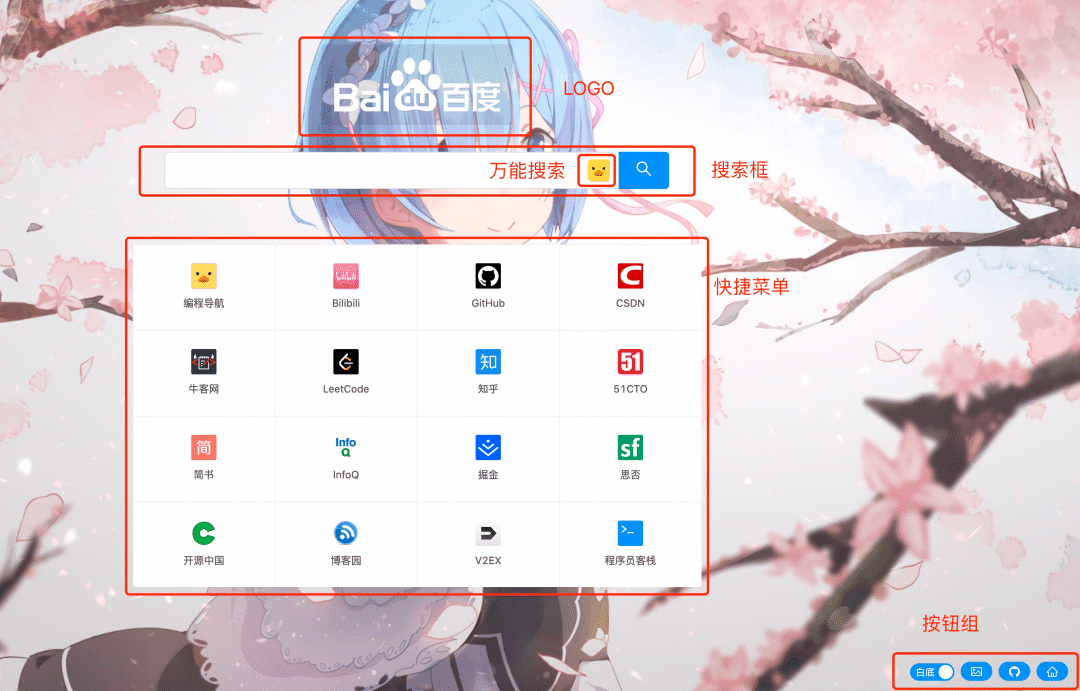This screenshot has width=1080, height=691.
Task: Open the 编程导航 shortcut icon
Action: [x=204, y=277]
